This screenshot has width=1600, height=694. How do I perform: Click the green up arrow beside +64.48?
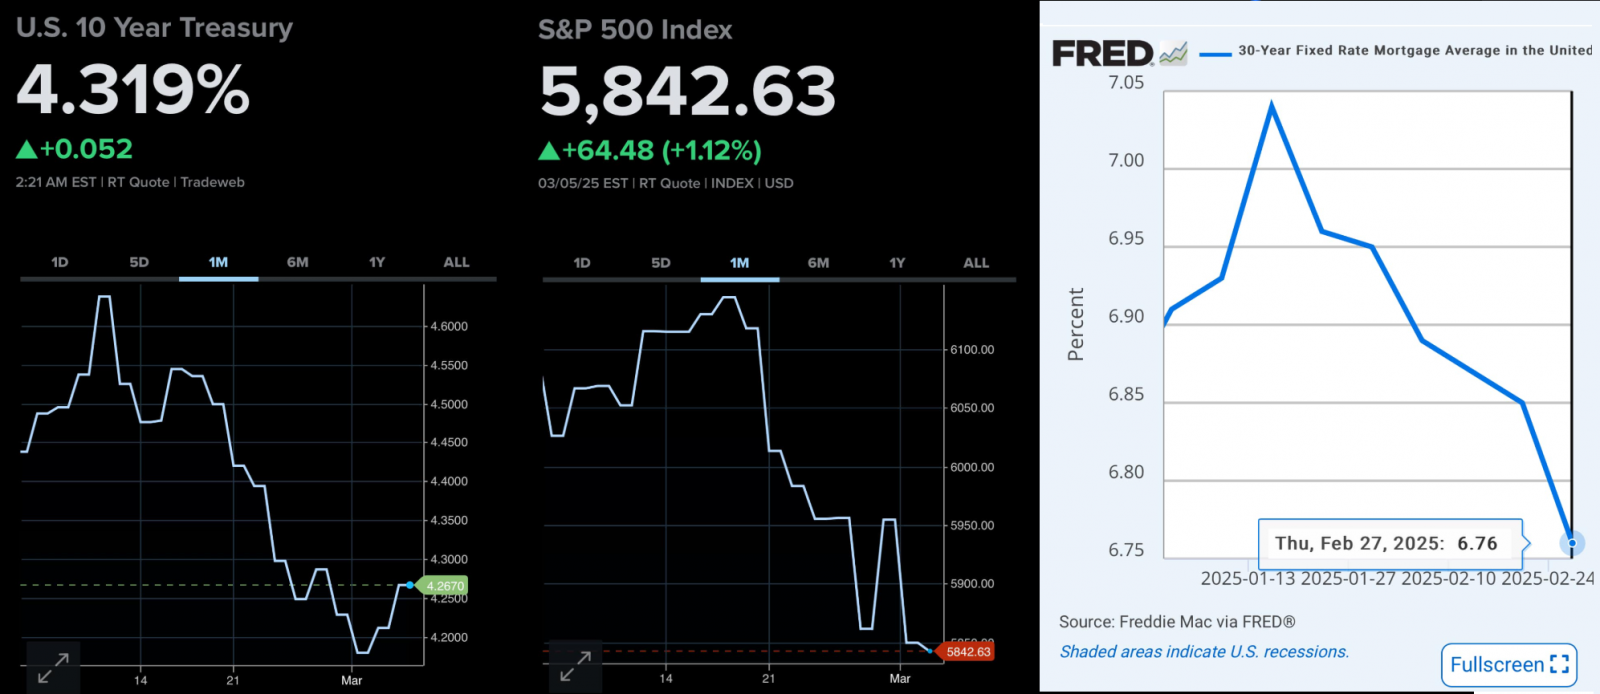pyautogui.click(x=549, y=151)
